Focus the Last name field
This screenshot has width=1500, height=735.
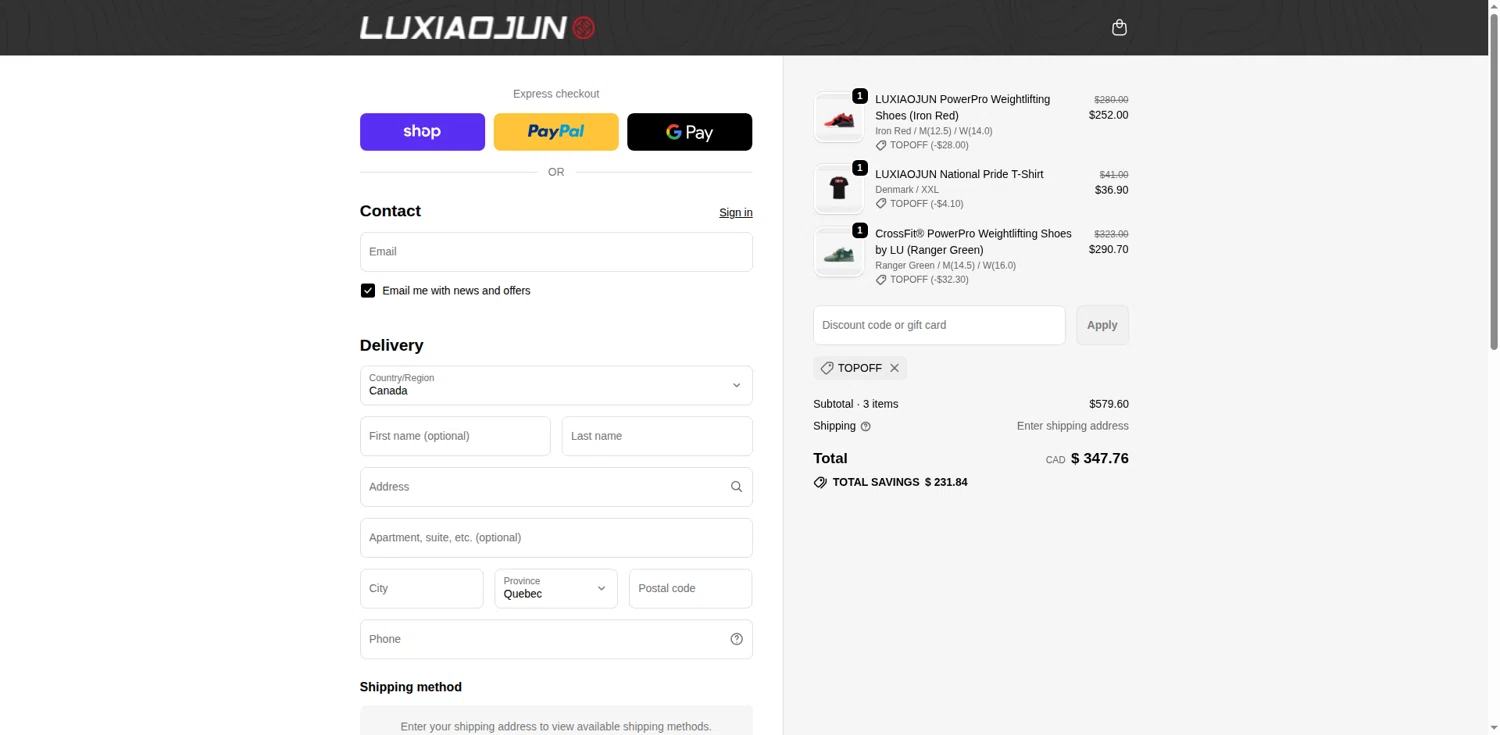[x=657, y=436]
